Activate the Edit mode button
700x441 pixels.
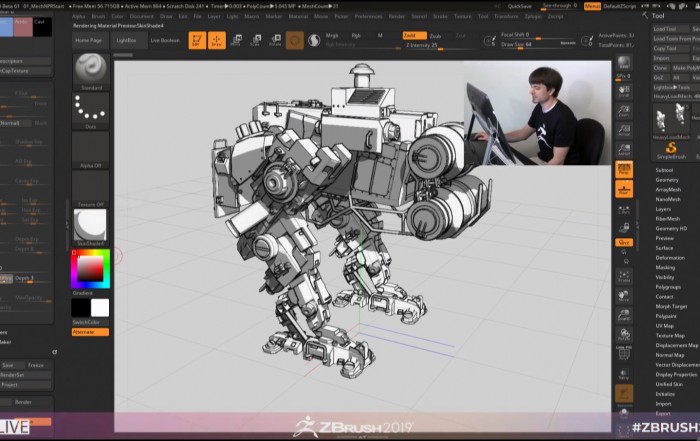coord(196,40)
